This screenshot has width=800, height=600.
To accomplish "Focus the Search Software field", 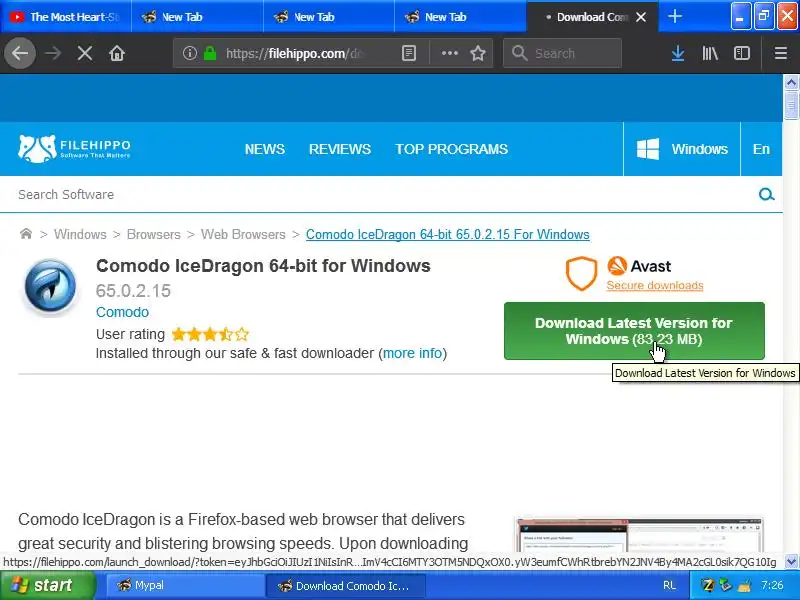I will pyautogui.click(x=383, y=194).
